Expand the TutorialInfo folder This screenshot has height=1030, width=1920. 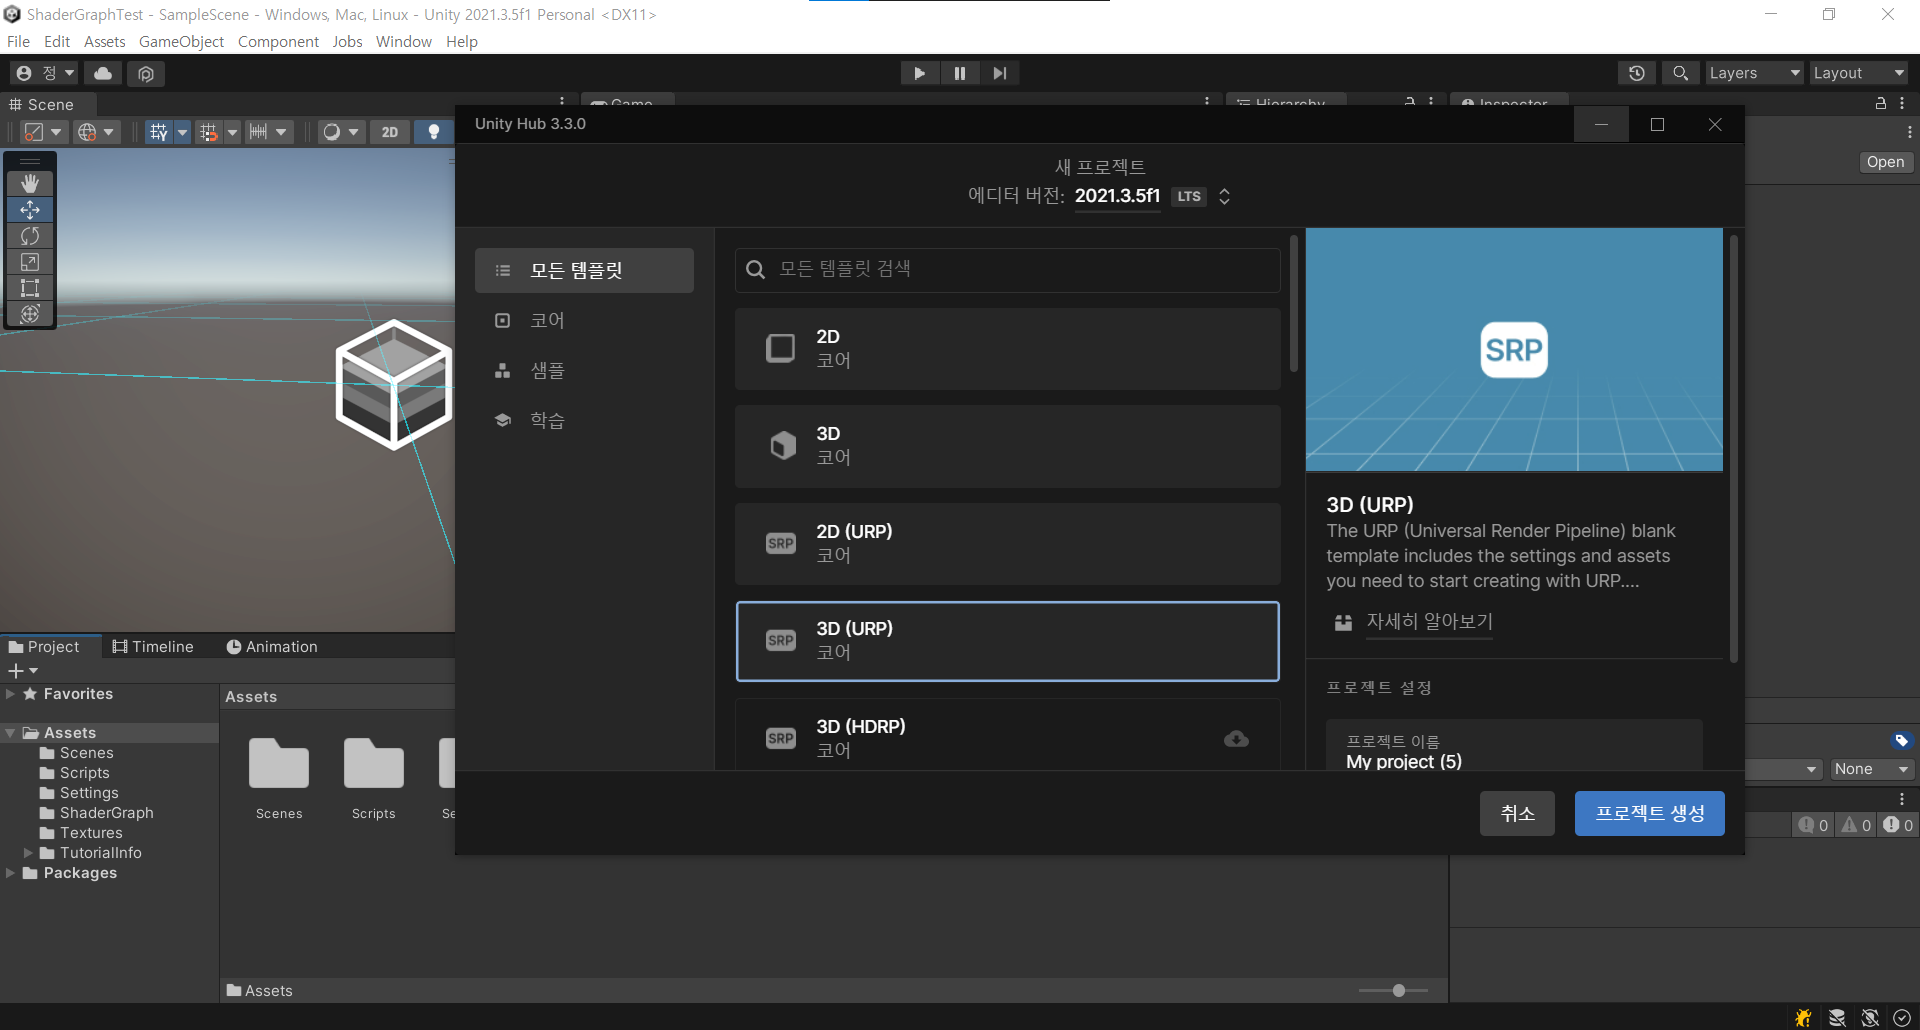pyautogui.click(x=28, y=853)
